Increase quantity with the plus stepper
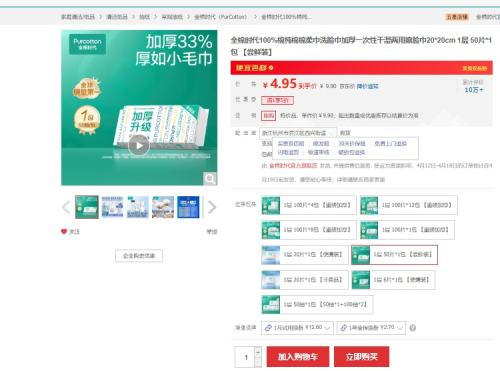The height and width of the screenshot is (371, 500). tap(258, 352)
